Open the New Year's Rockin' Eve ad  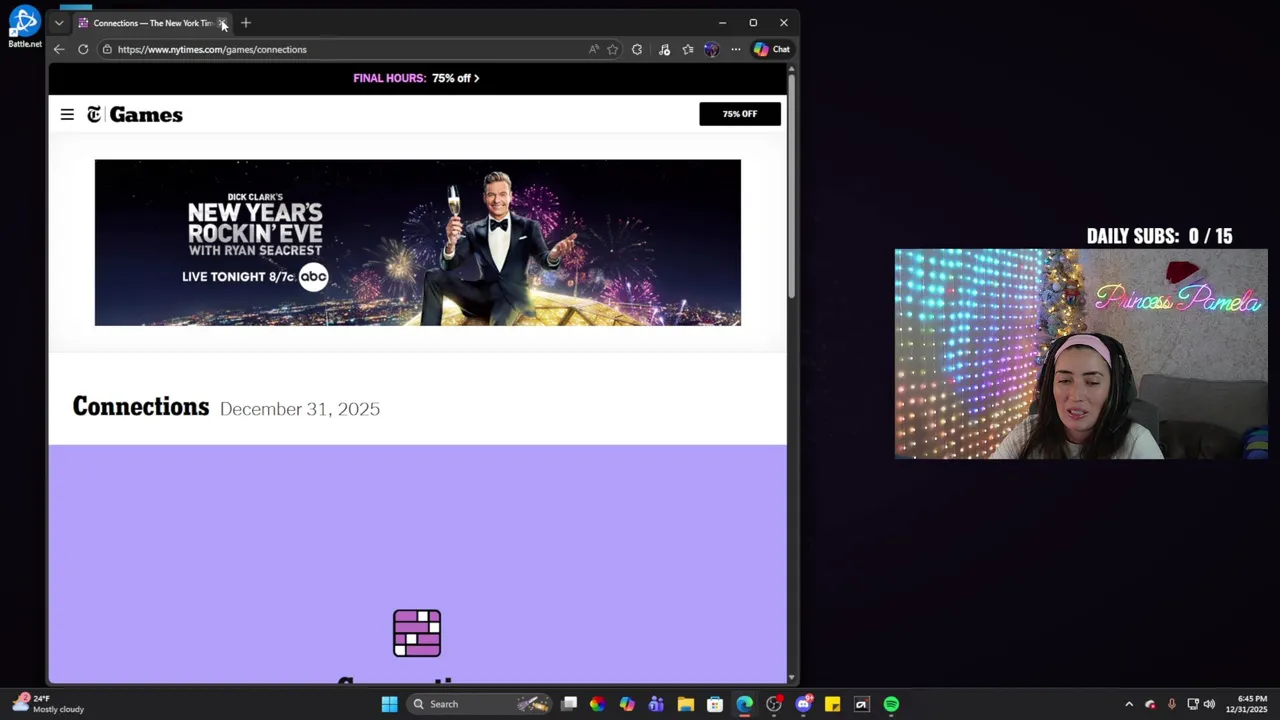[x=418, y=242]
